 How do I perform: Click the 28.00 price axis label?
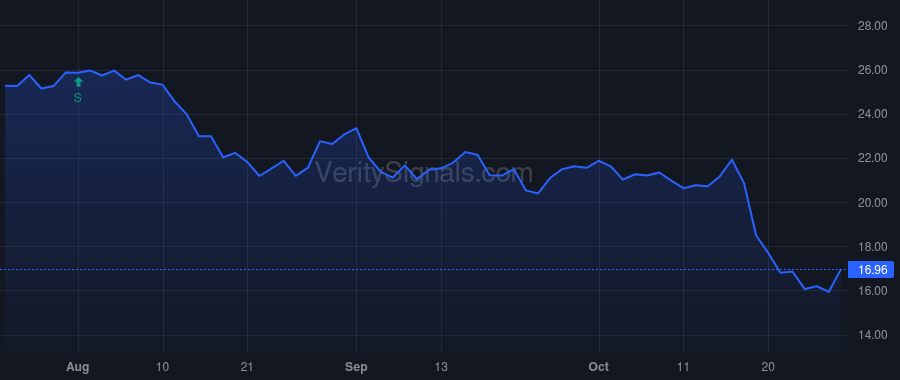point(872,26)
